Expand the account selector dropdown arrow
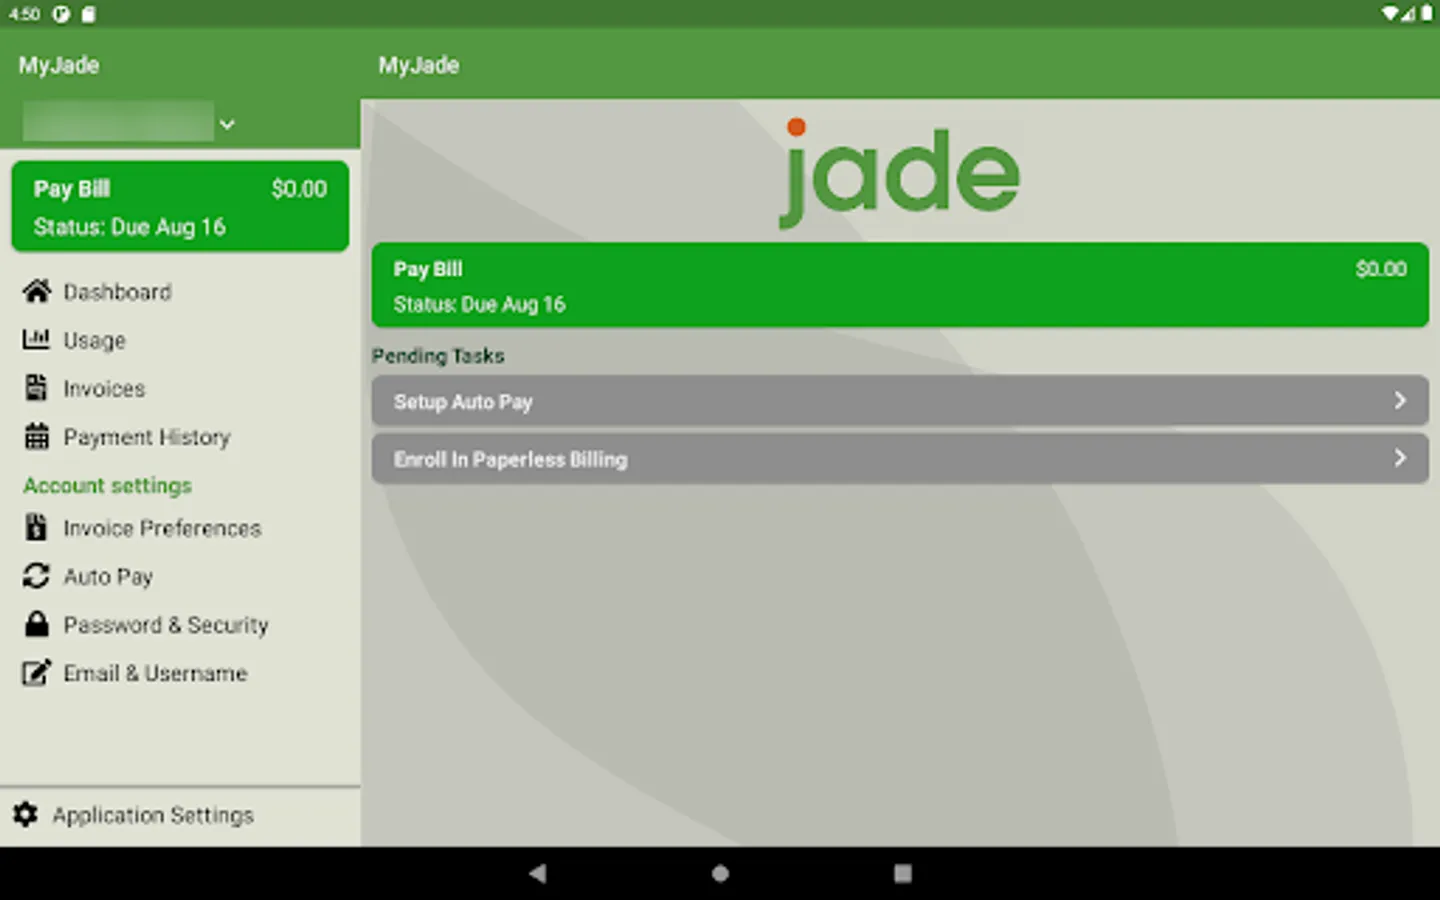 pos(227,124)
